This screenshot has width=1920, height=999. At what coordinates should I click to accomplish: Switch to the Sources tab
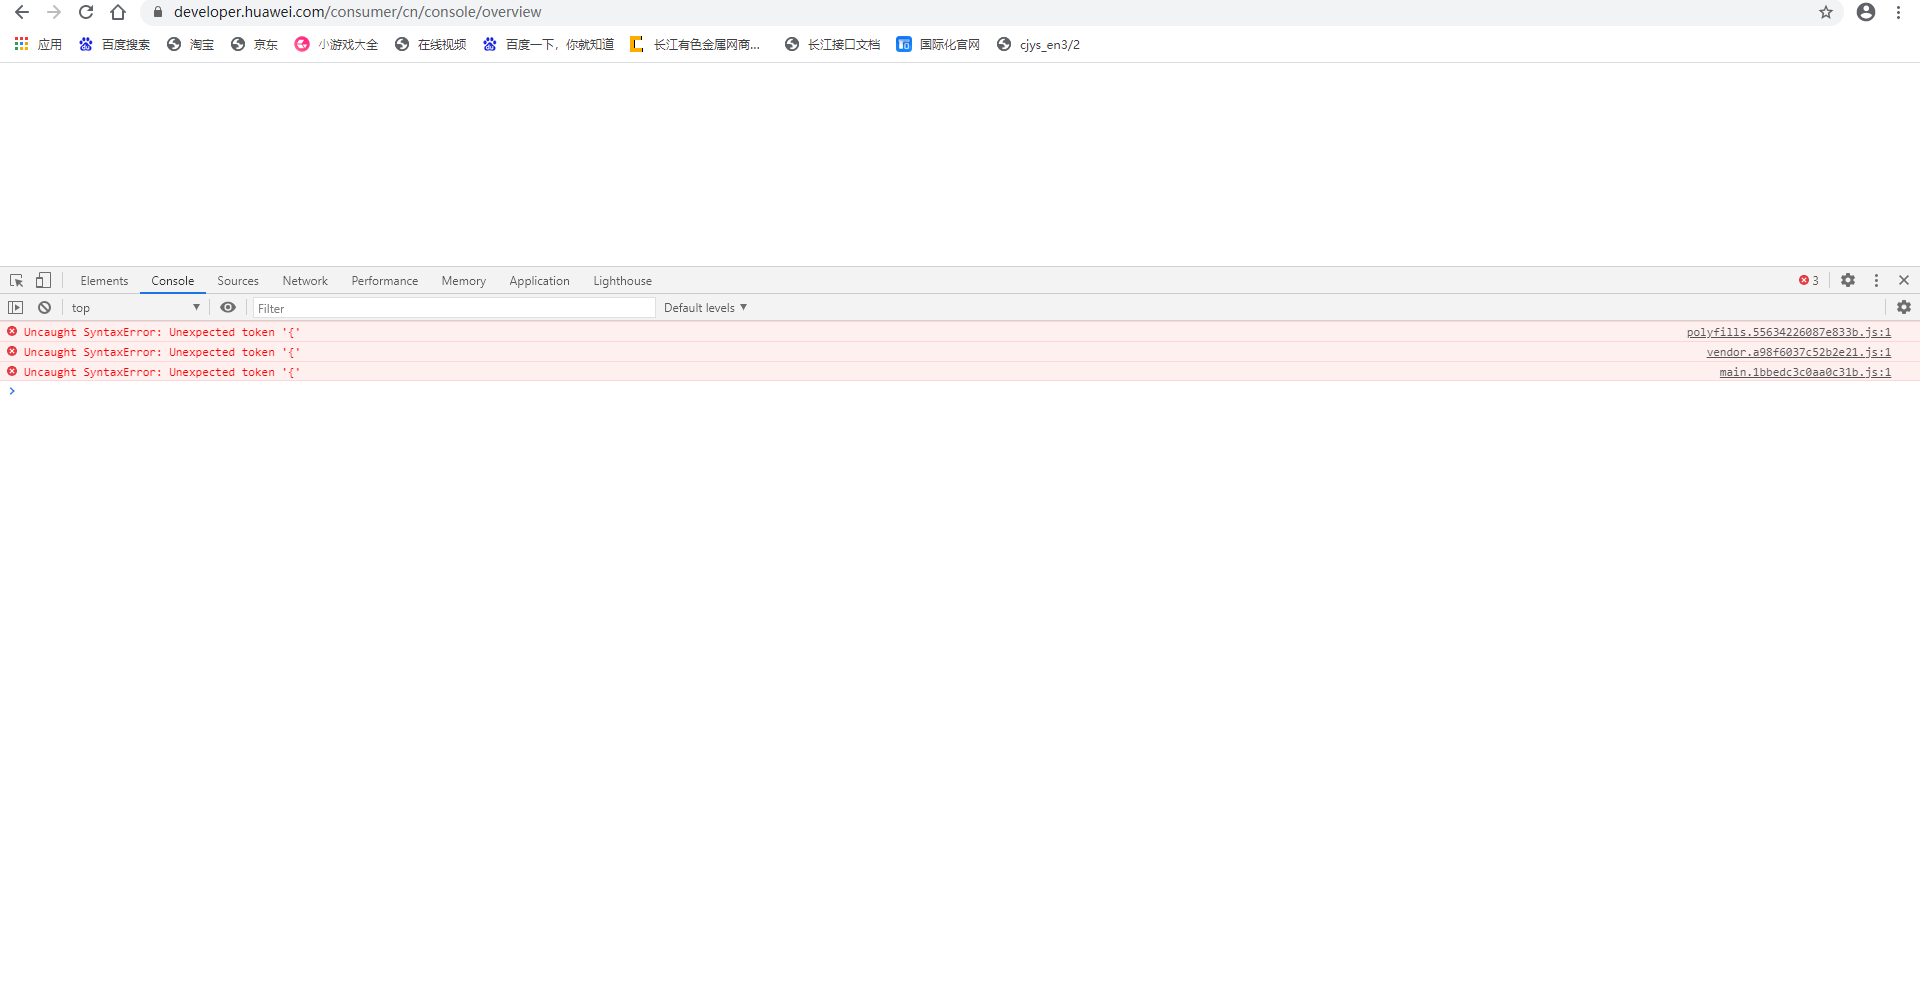click(x=238, y=281)
